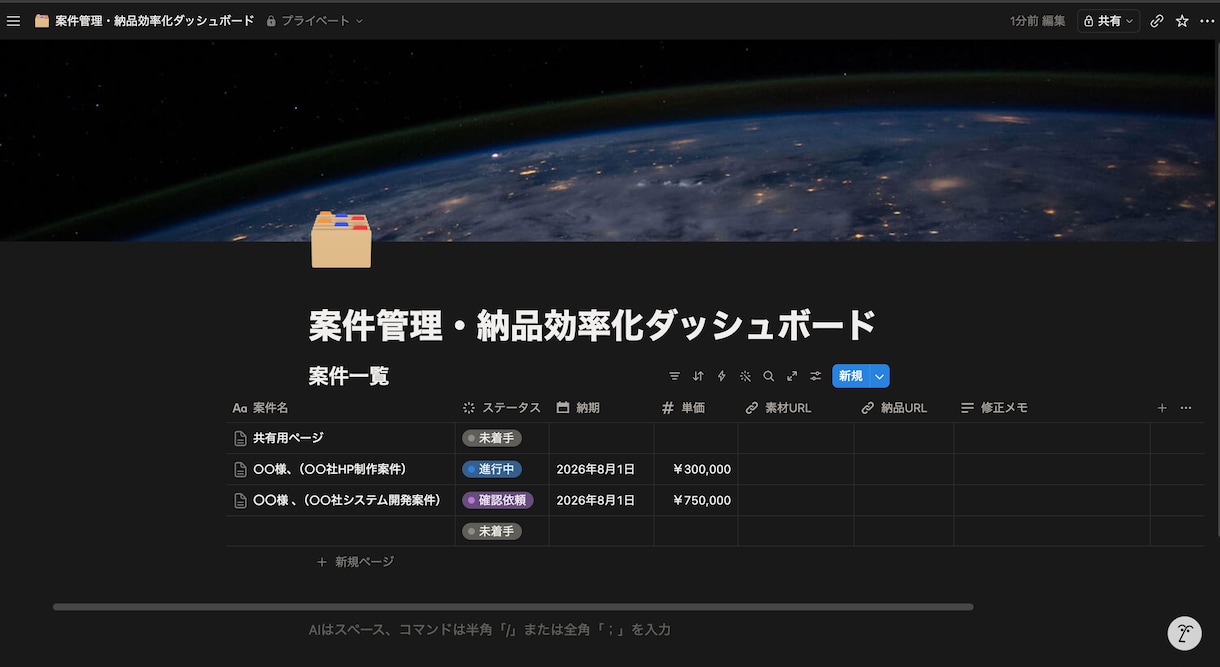Change the 進行中 status tag
The width and height of the screenshot is (1220, 667).
(x=492, y=469)
